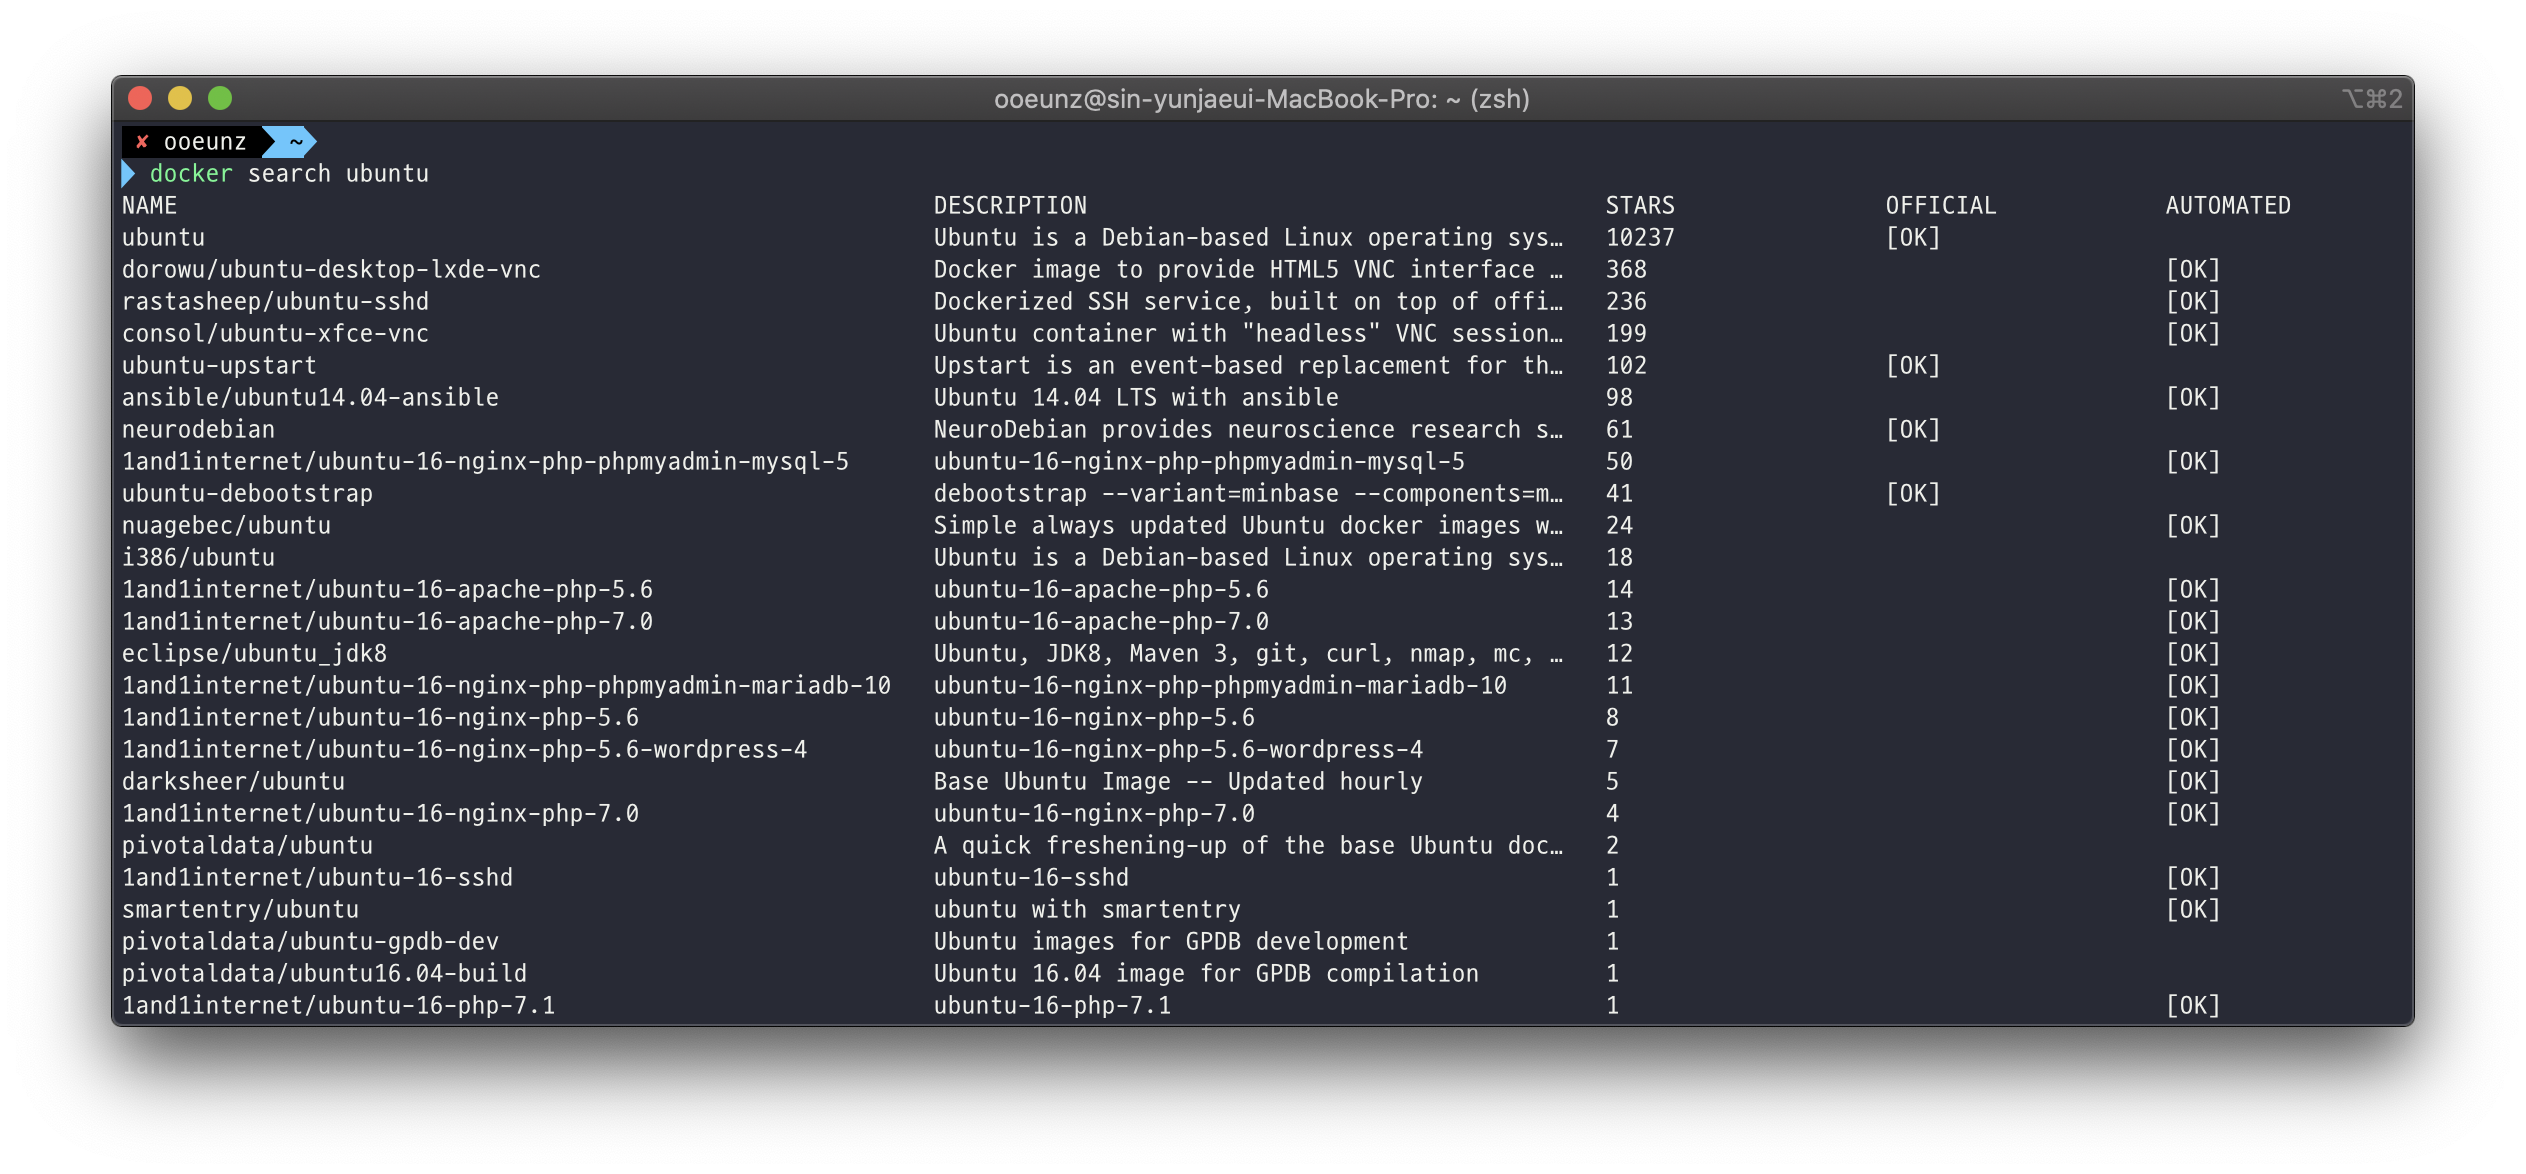
Task: Click the OFFICIAL column header
Action: (x=1940, y=206)
